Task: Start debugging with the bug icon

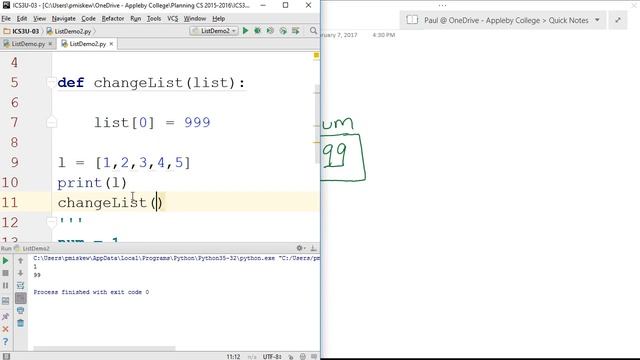Action: point(258,31)
